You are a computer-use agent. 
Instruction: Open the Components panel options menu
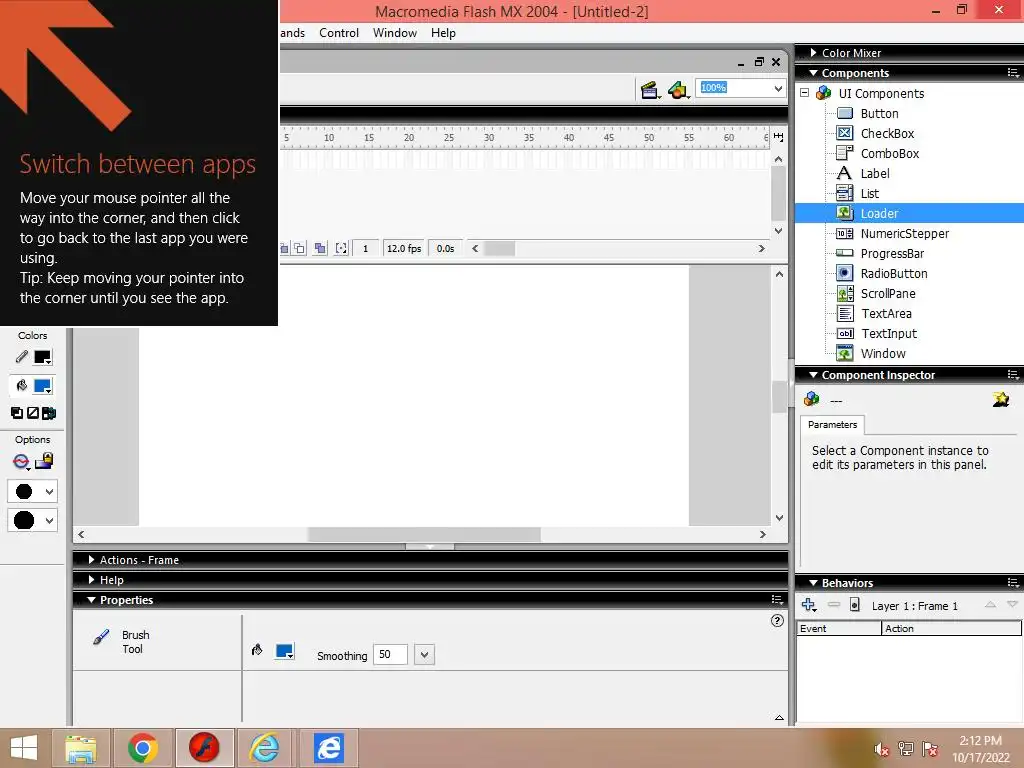click(1013, 72)
